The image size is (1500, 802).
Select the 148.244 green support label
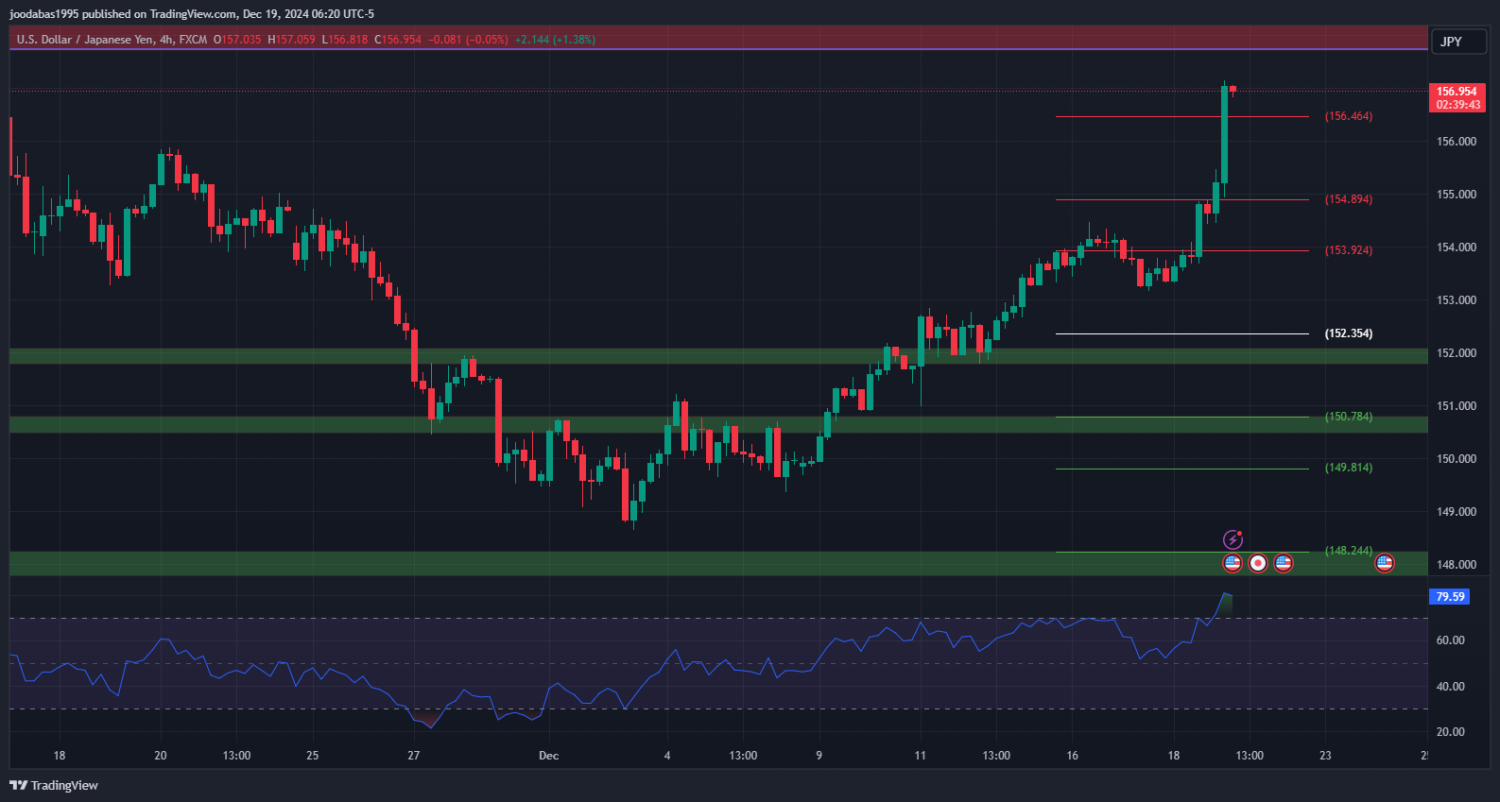coord(1348,550)
